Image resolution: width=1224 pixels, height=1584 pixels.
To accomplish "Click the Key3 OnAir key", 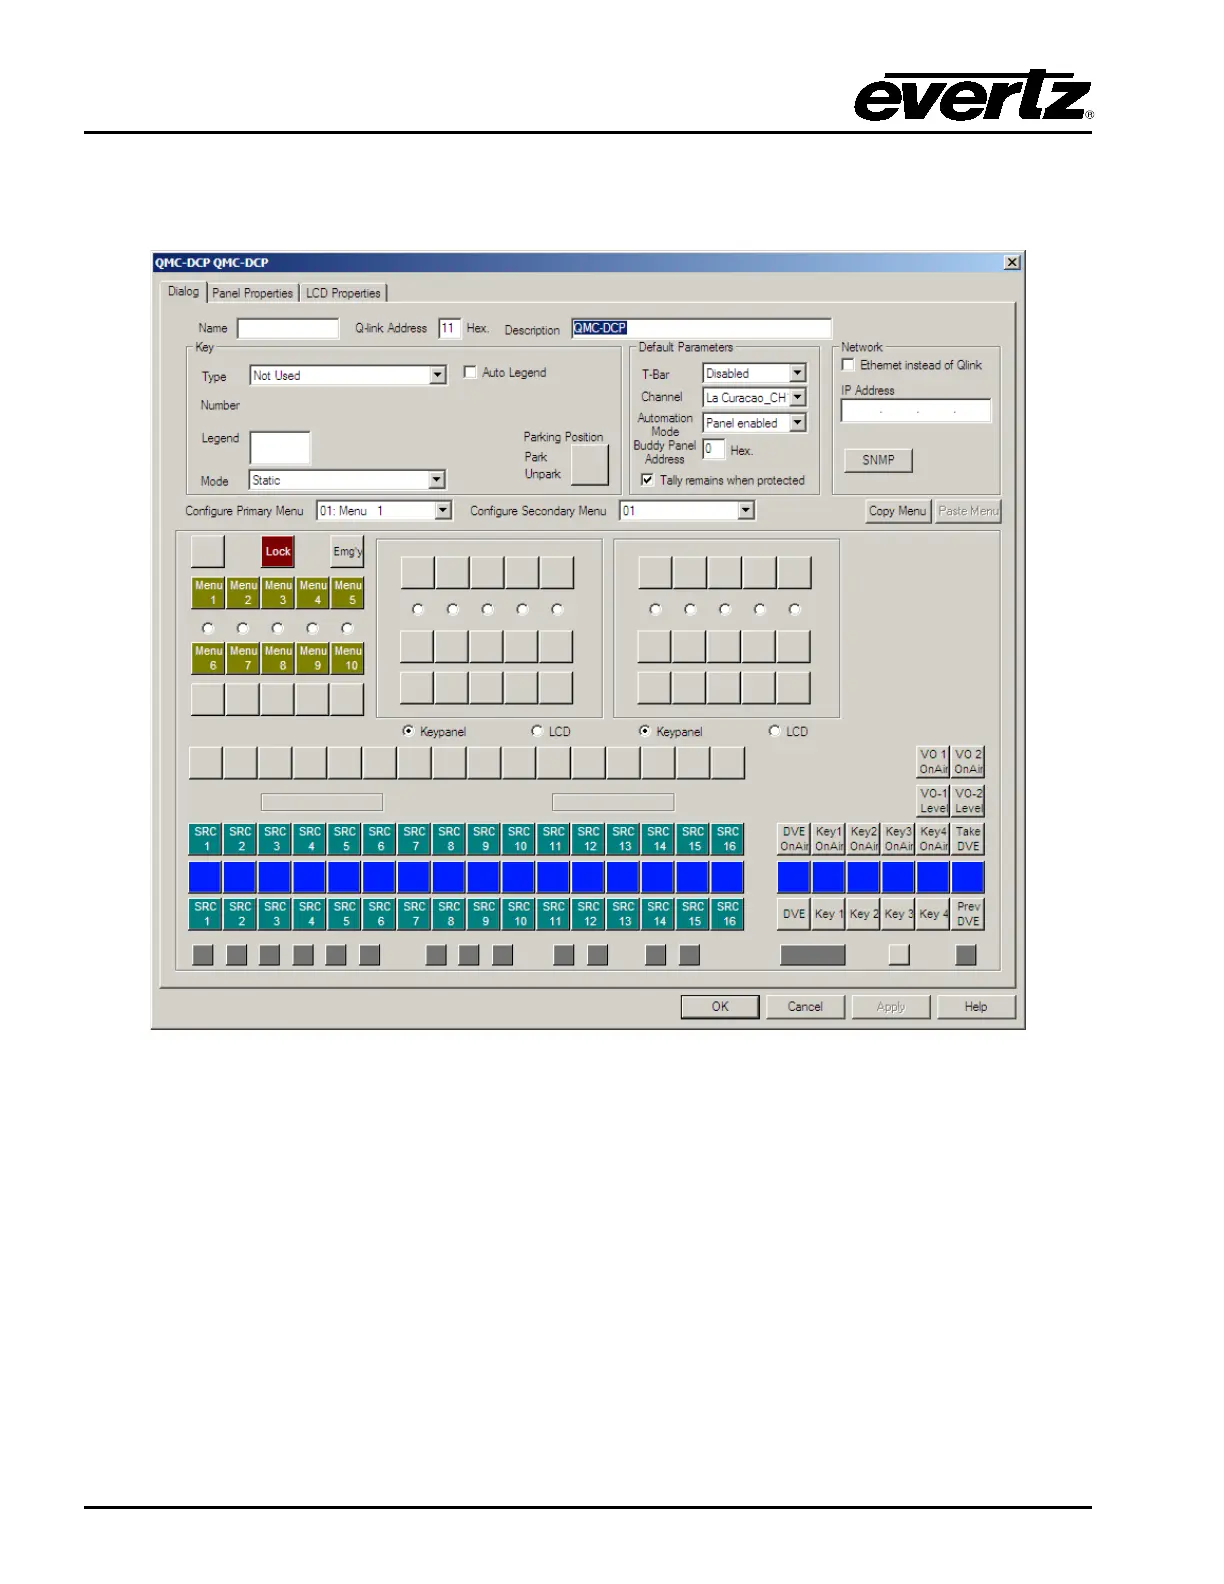I will 898,839.
